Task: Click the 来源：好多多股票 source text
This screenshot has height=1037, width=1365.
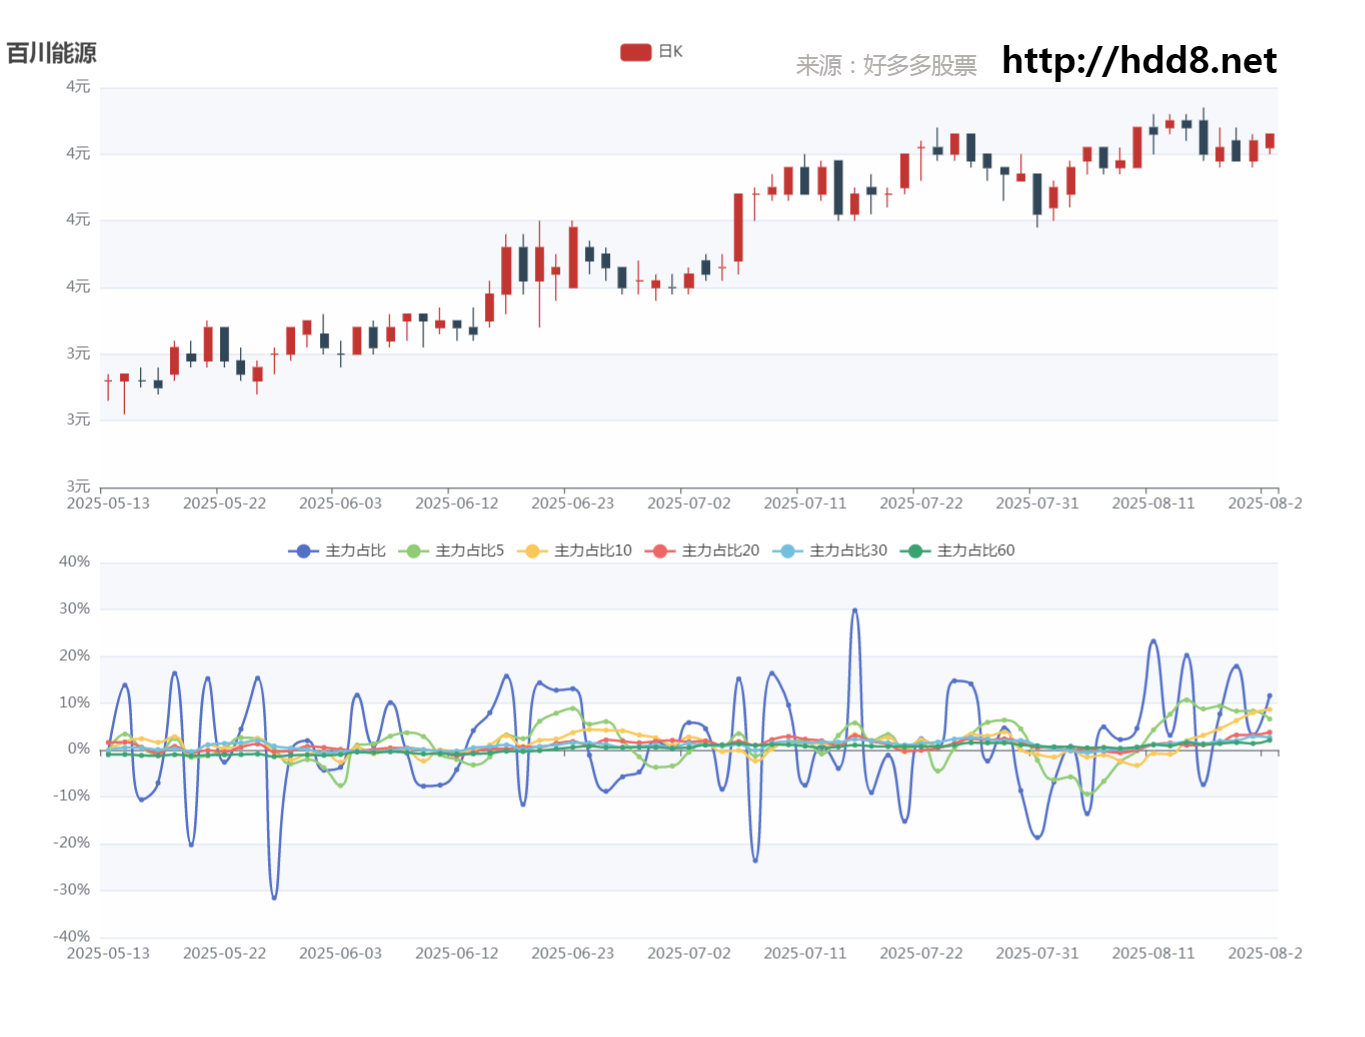Action: pos(886,65)
